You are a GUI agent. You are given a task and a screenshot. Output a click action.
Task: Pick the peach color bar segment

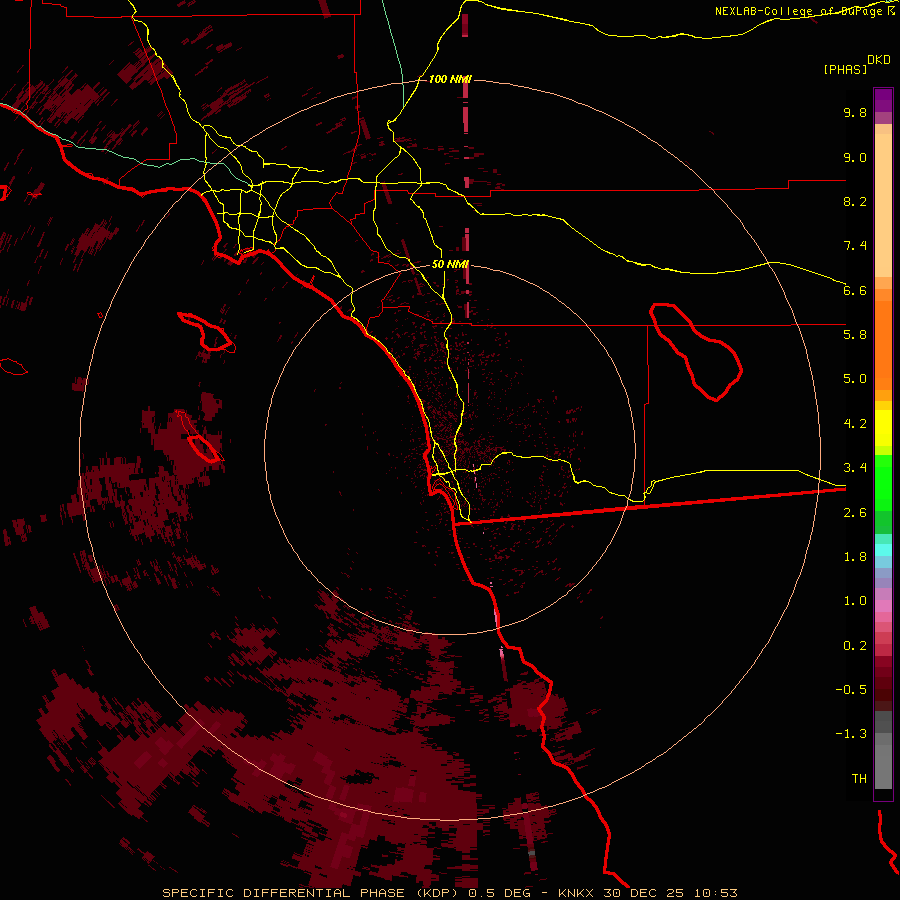(883, 205)
